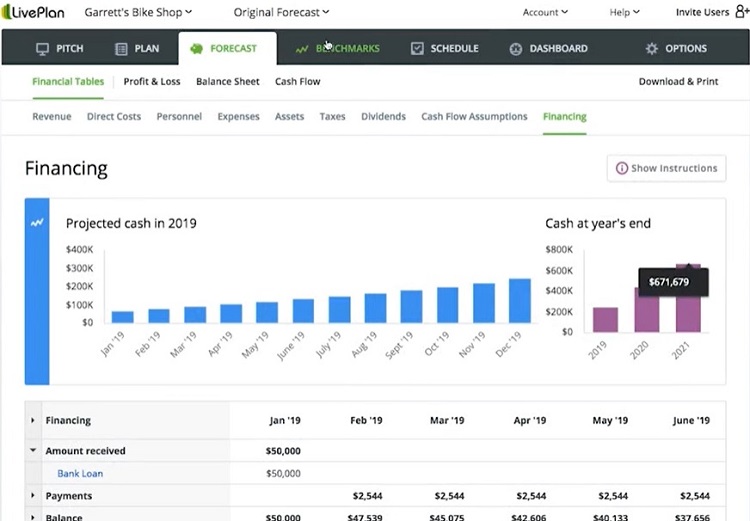The height and width of the screenshot is (521, 750).
Task: Click the Amount received $50,000 total cell
Action: click(x=283, y=451)
